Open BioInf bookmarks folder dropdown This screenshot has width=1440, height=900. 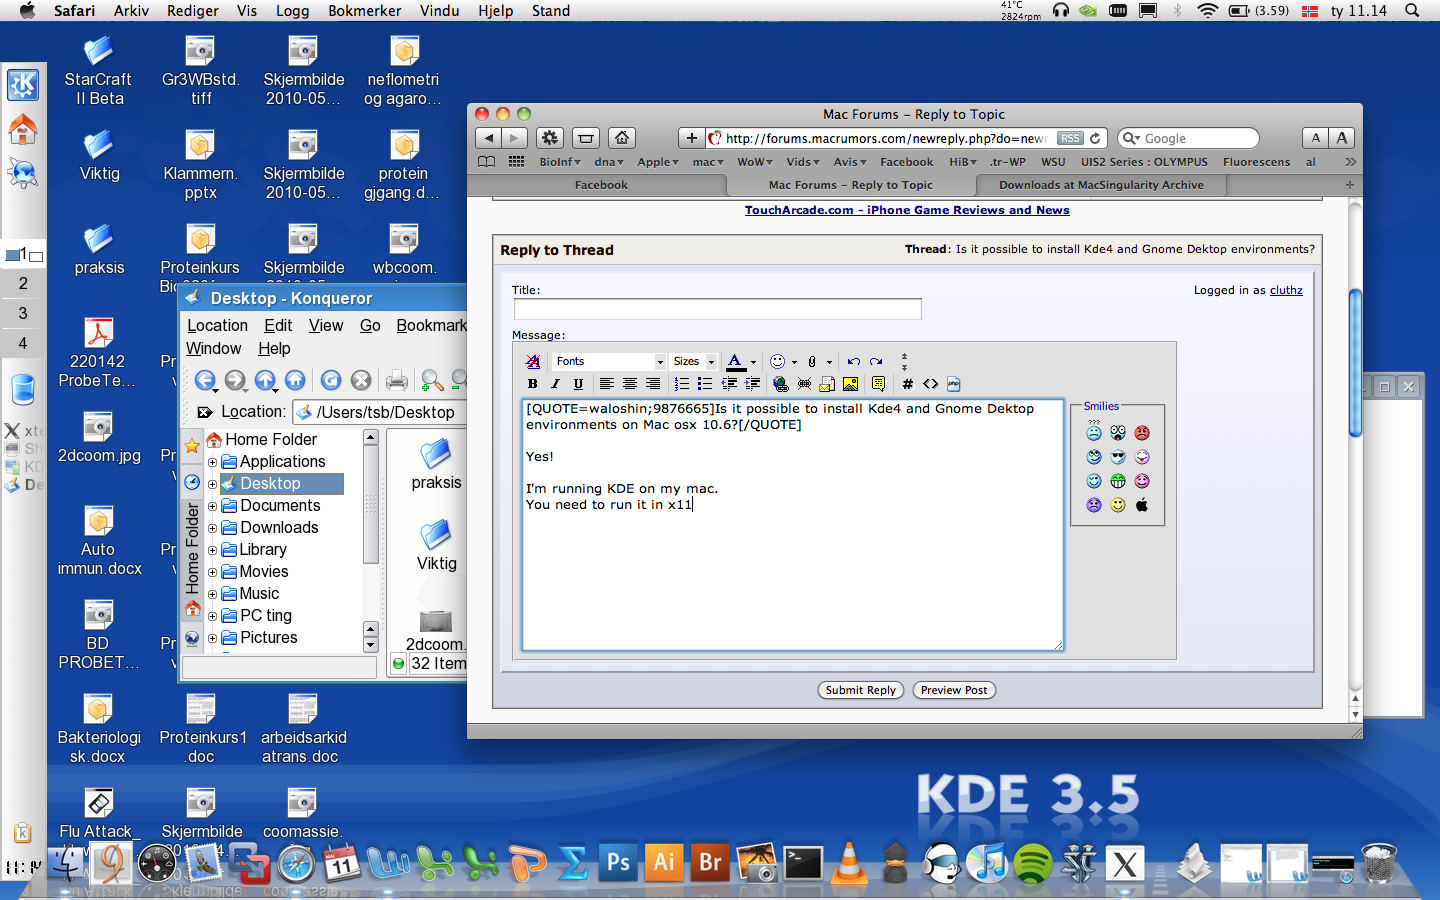pos(560,162)
